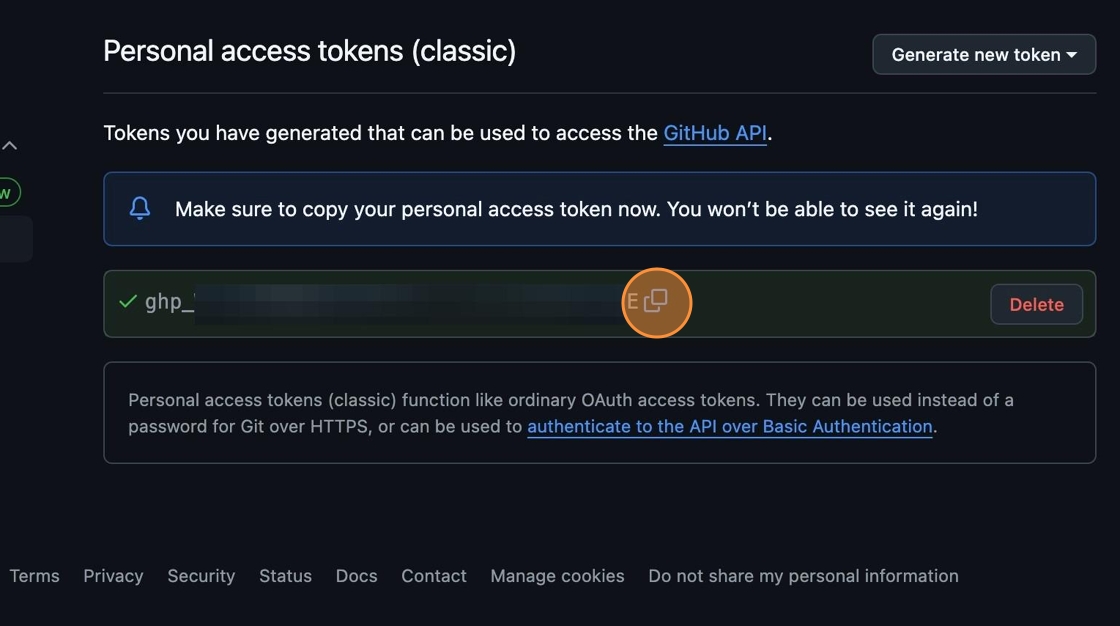Copy the personal access token to clipboard

[x=656, y=301]
